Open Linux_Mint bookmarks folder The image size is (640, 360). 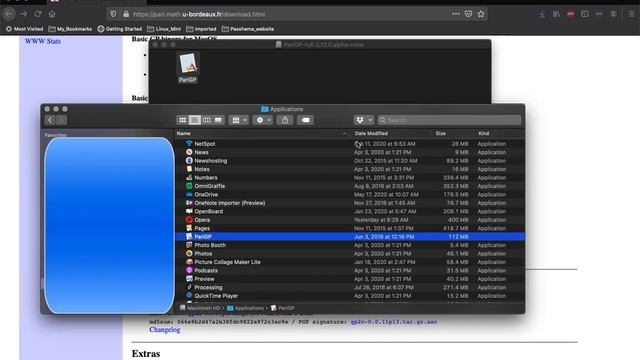(164, 29)
